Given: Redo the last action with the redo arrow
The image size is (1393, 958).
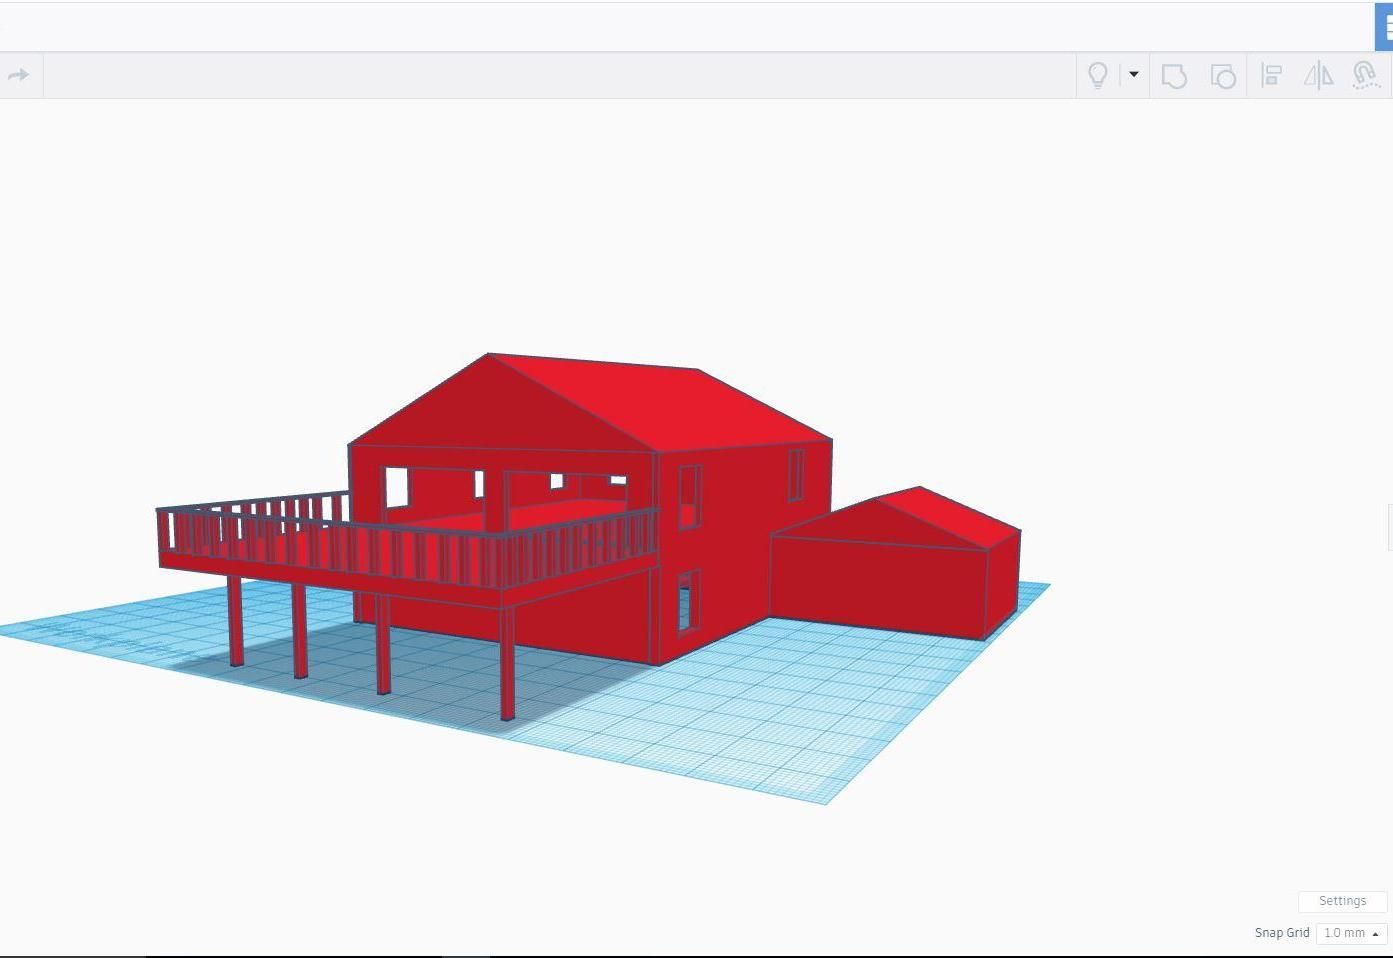Looking at the screenshot, I should click(20, 75).
